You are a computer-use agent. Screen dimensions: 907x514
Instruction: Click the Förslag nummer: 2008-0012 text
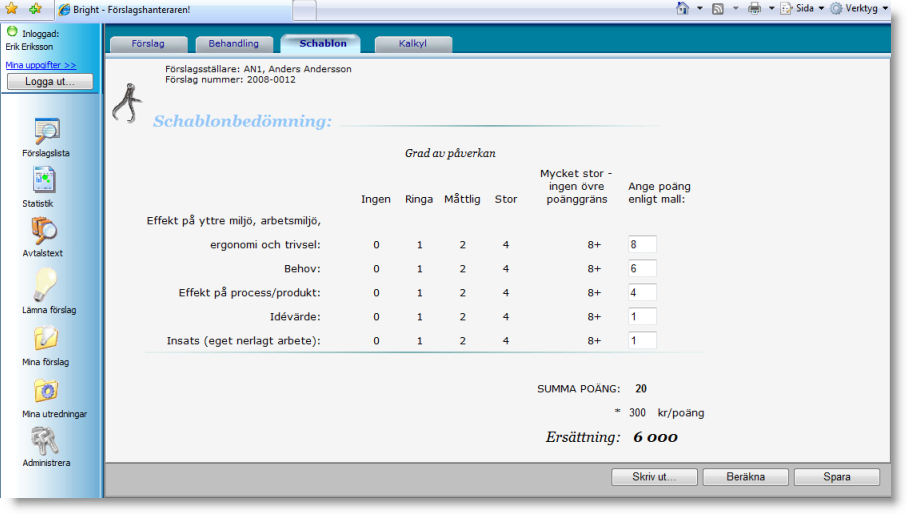click(x=230, y=80)
